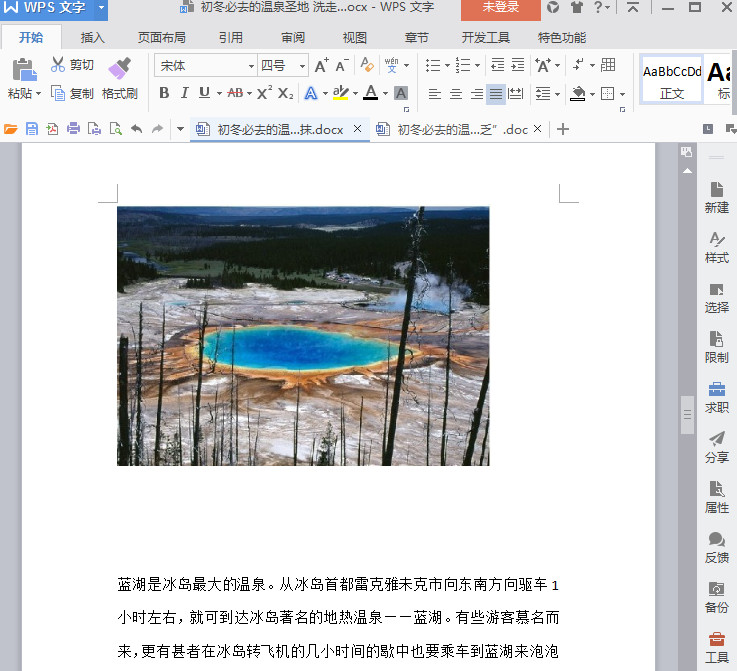This screenshot has height=671, width=737.
Task: Add new document tab with plus
Action: click(x=563, y=129)
